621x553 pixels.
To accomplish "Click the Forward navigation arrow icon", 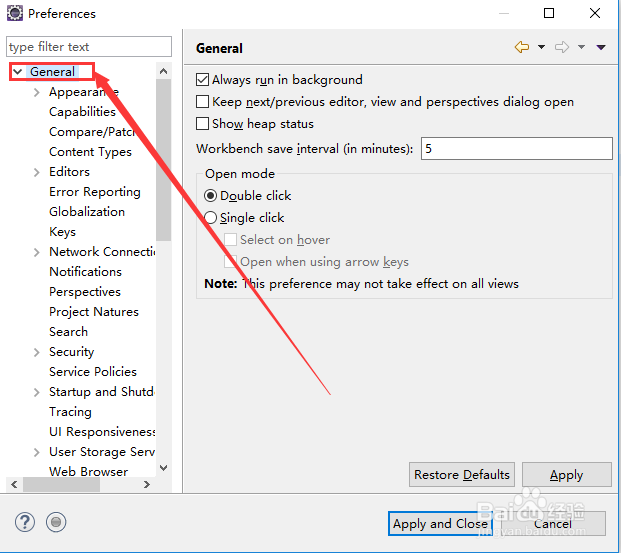I will click(x=562, y=47).
